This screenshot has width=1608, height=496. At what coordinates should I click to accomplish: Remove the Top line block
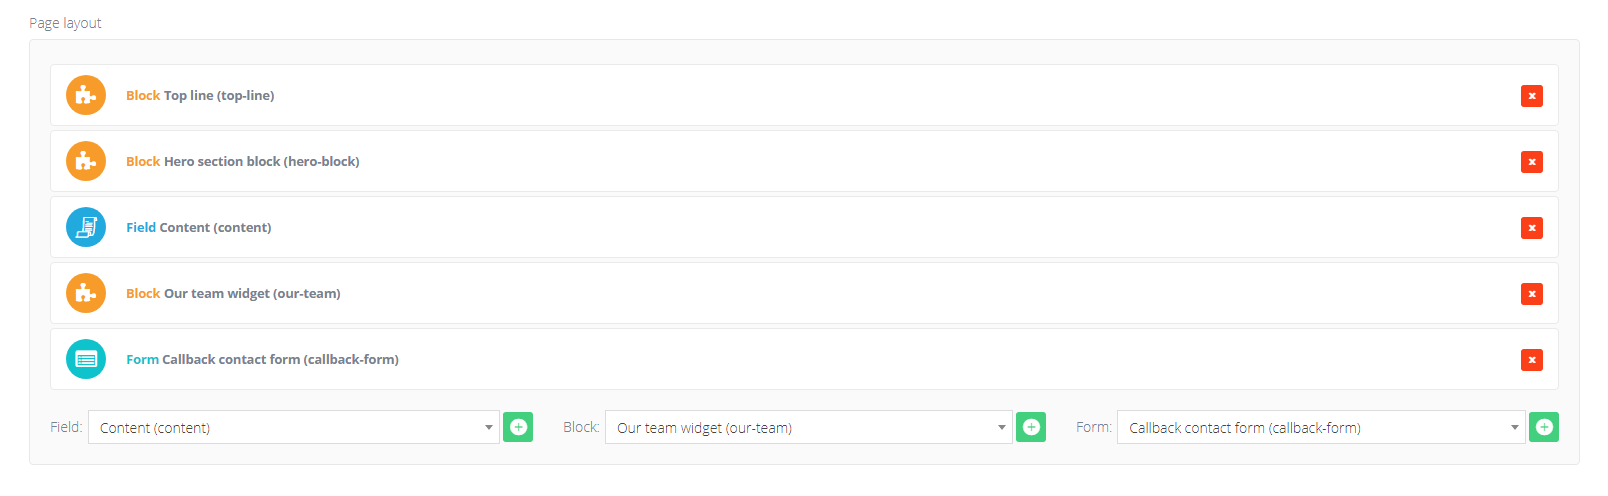[1531, 96]
